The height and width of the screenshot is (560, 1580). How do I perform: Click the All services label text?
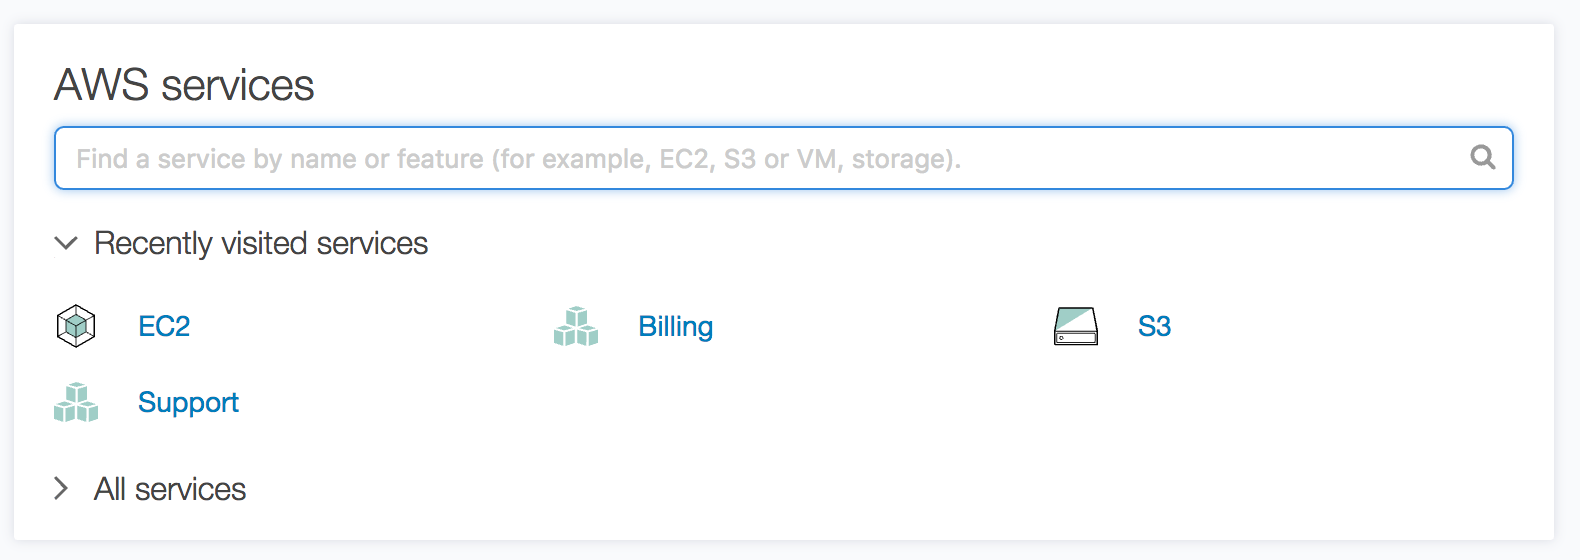pos(170,489)
